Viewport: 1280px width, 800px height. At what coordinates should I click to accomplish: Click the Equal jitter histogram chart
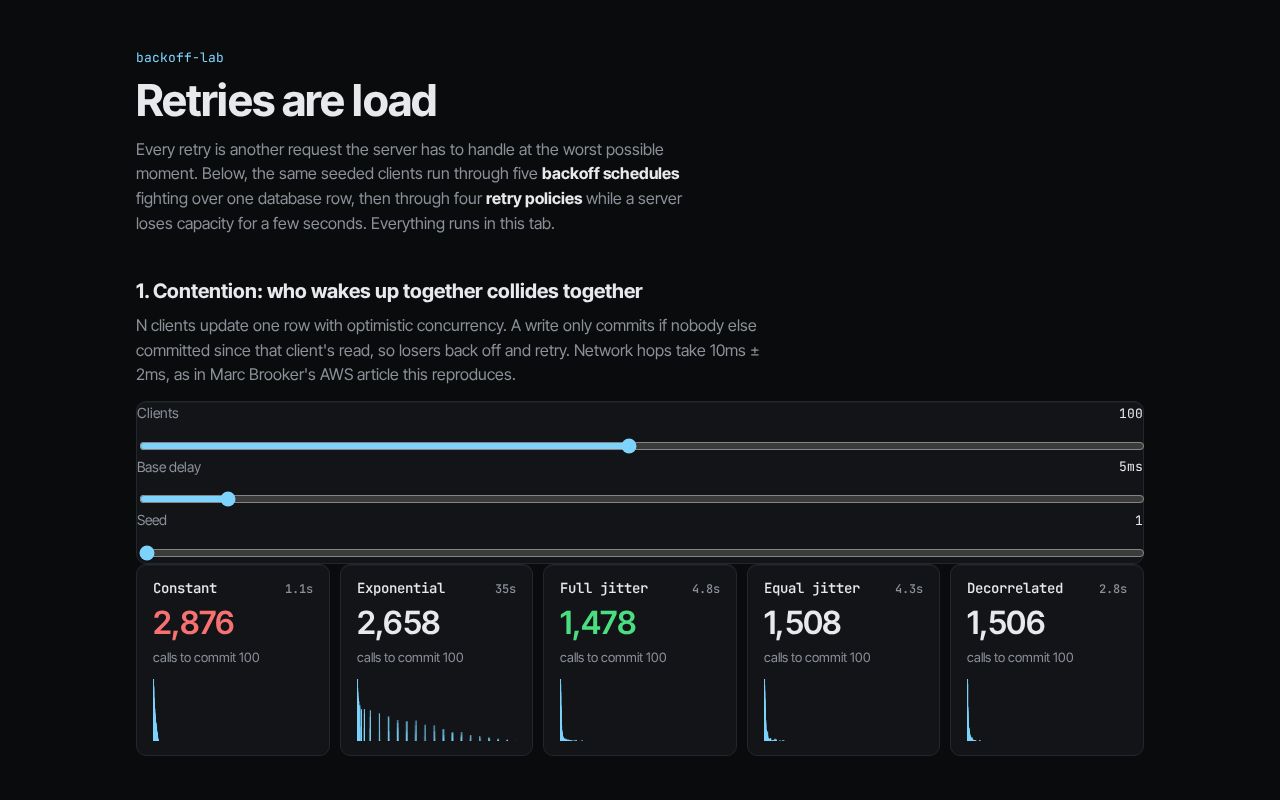tap(843, 710)
